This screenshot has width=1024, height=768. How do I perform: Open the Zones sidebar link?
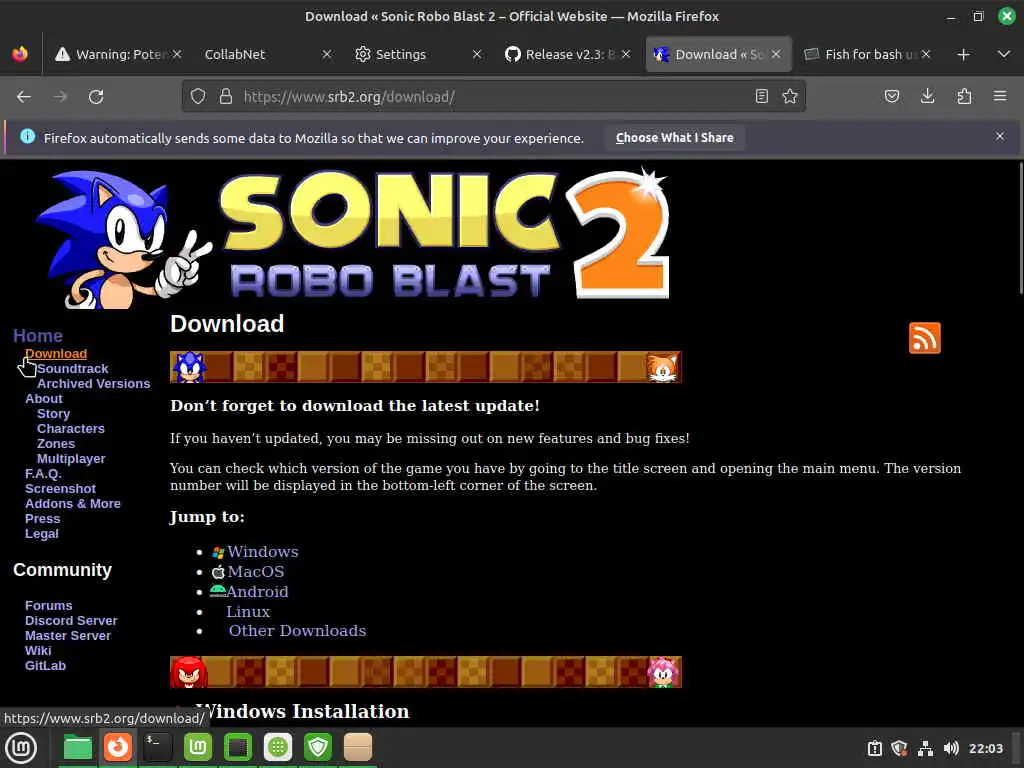56,443
